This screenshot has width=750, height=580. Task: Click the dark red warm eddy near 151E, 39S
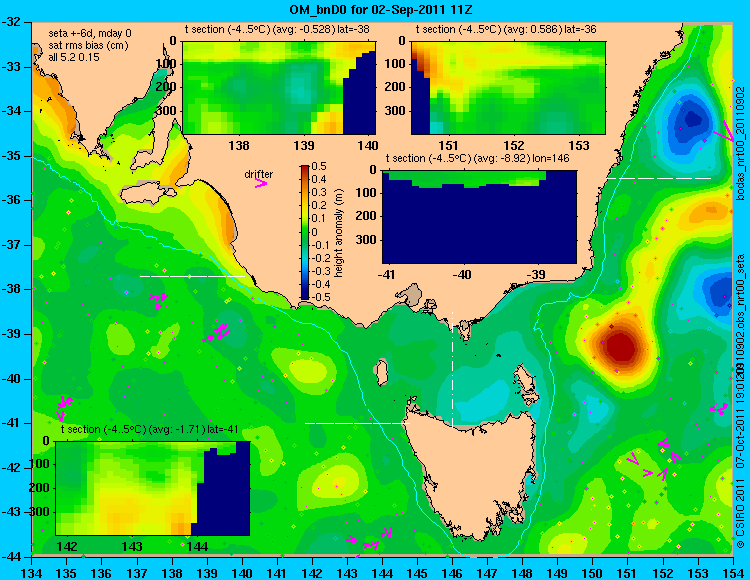[x=619, y=347]
